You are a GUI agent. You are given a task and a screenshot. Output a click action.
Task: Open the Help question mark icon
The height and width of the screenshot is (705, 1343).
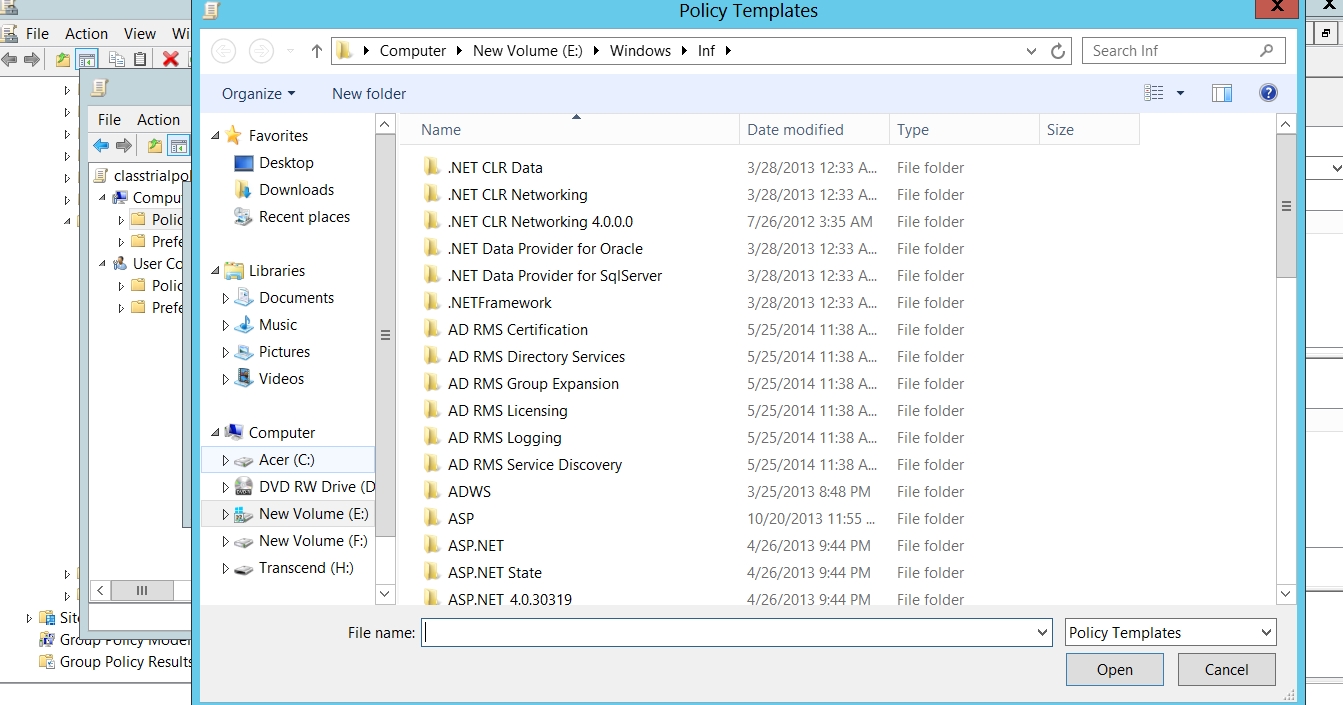[x=1268, y=93]
